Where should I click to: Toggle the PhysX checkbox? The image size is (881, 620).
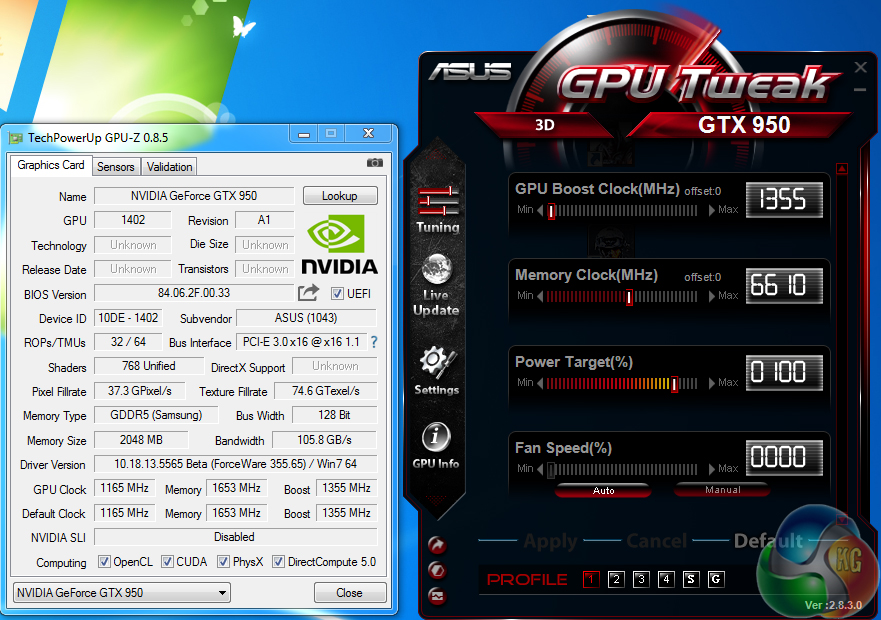click(224, 562)
